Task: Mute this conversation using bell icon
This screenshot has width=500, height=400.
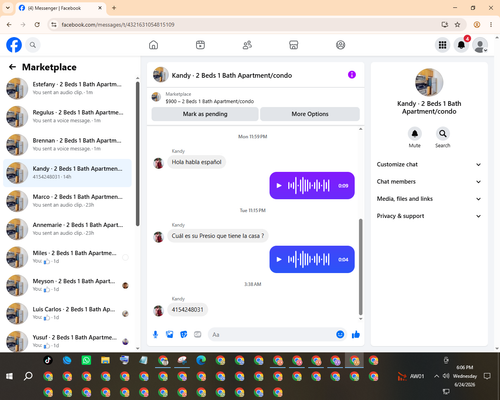Action: pos(415,134)
